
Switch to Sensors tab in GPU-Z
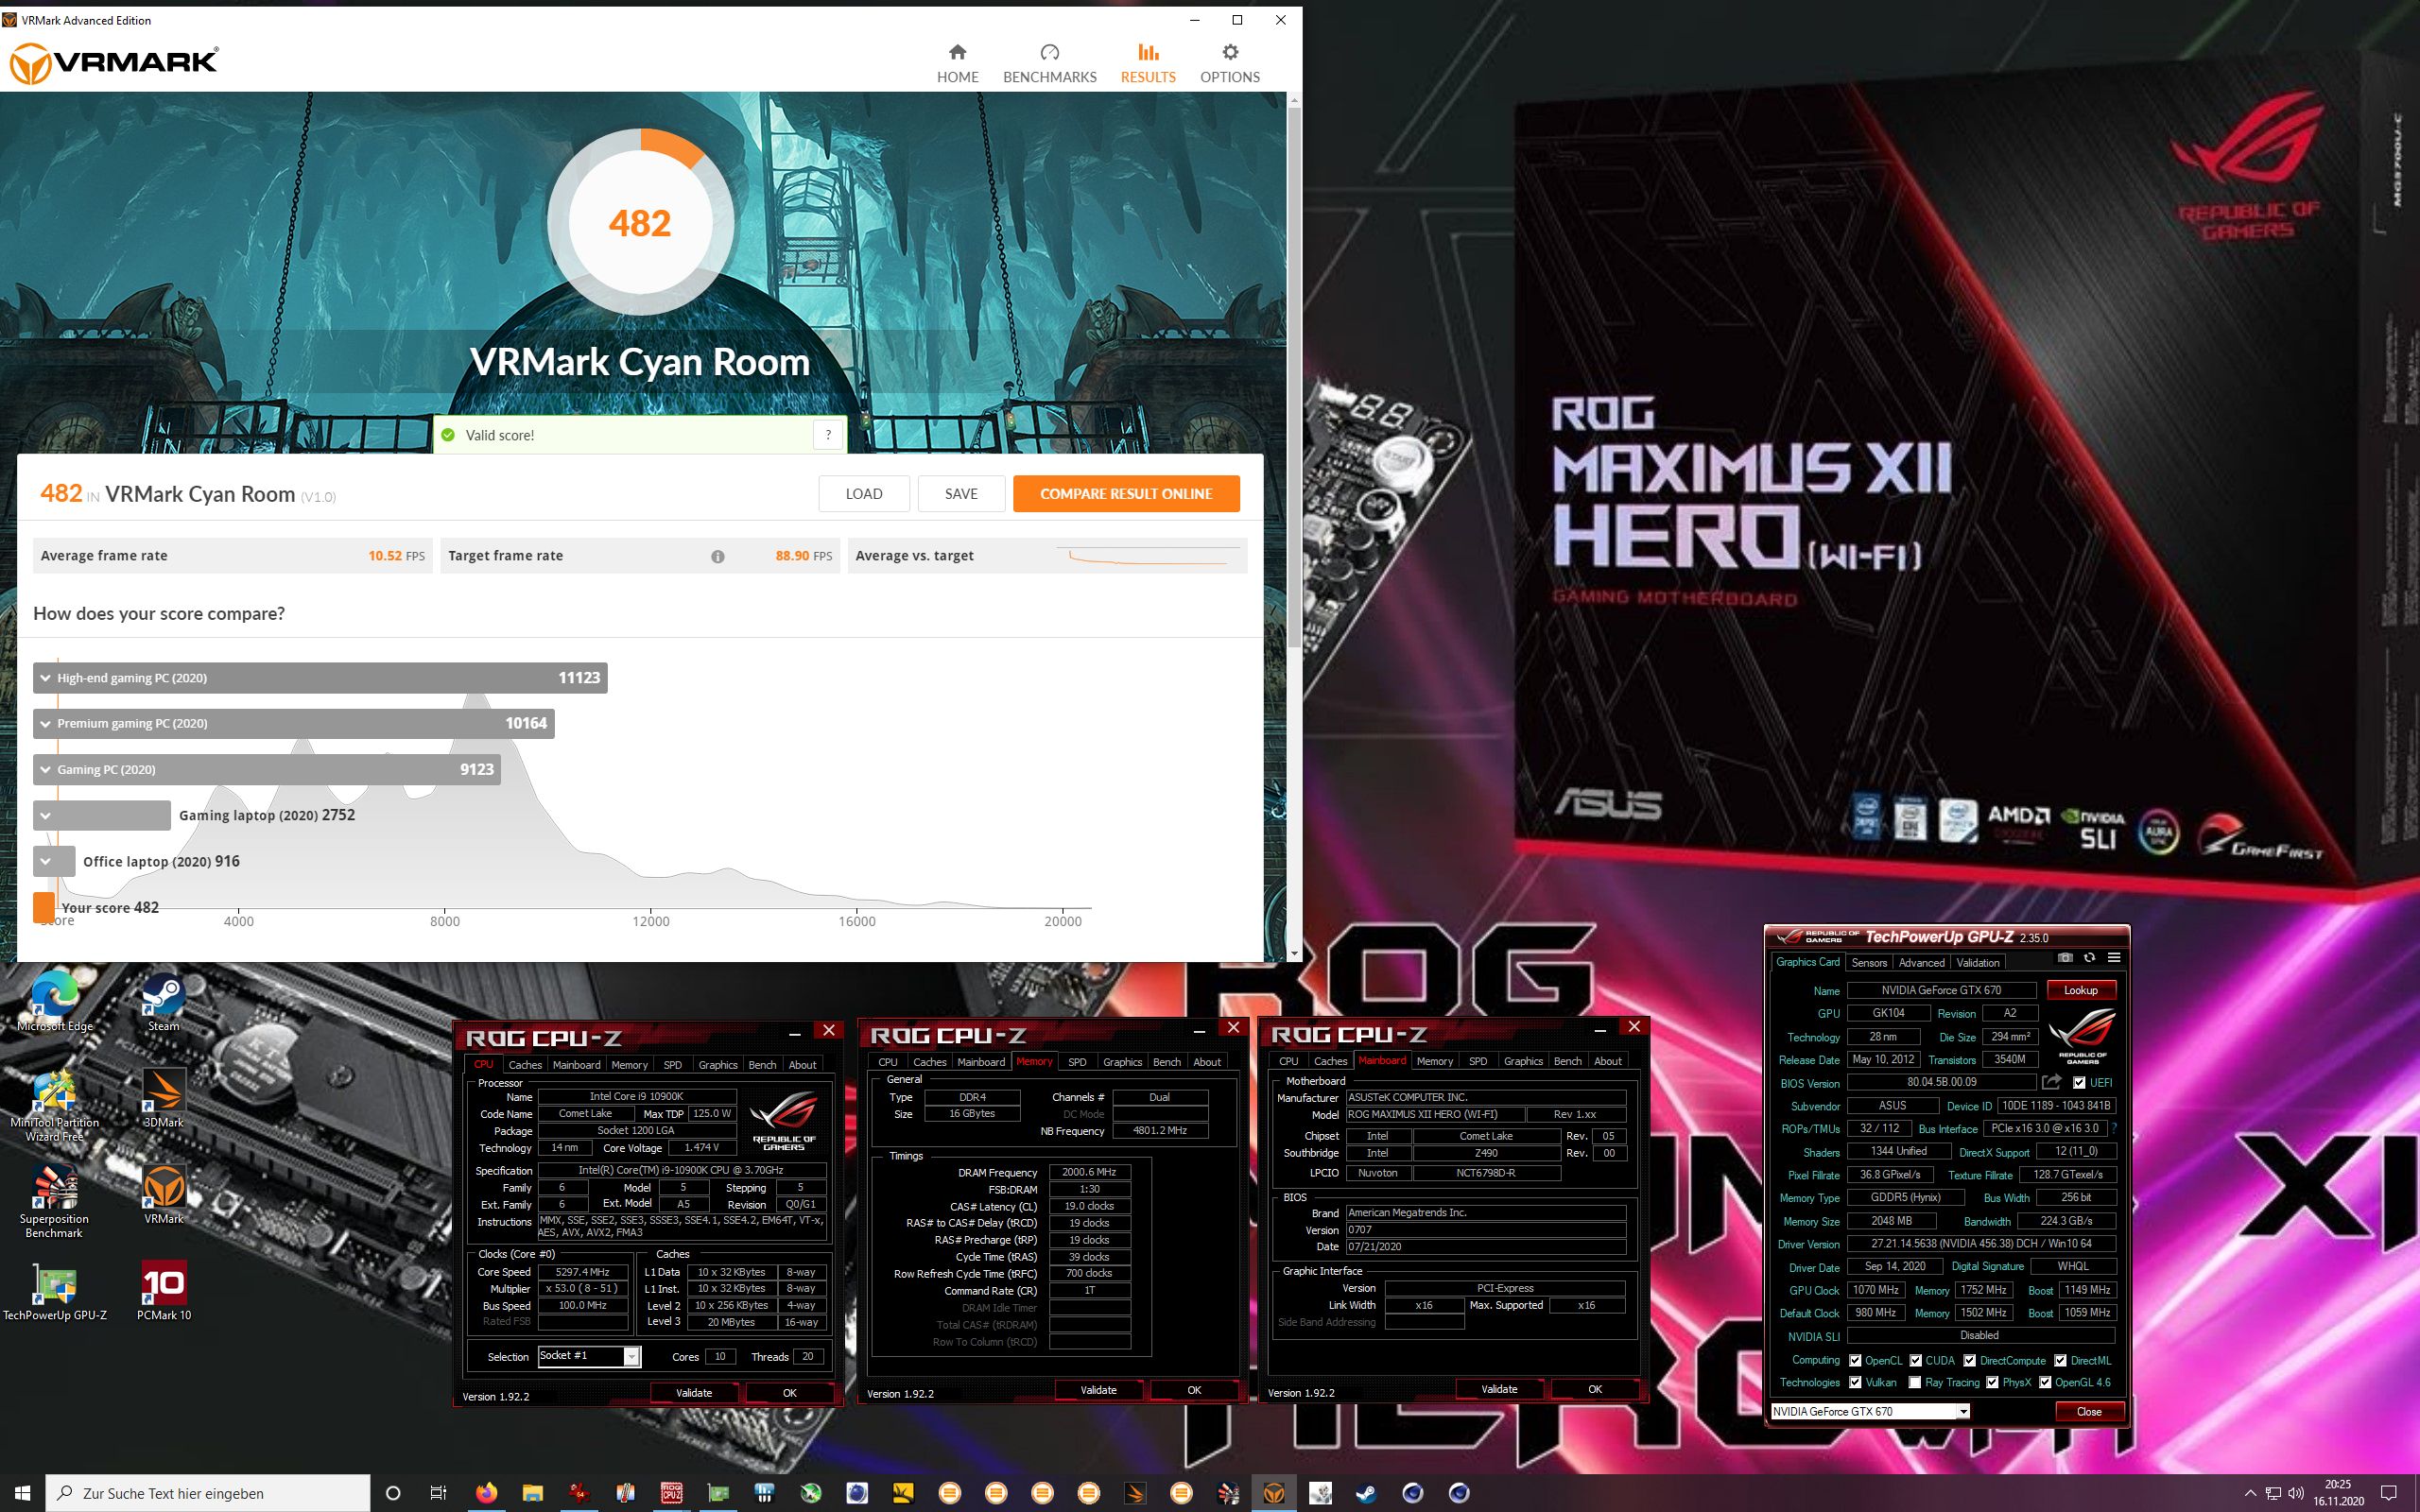coord(1868,962)
